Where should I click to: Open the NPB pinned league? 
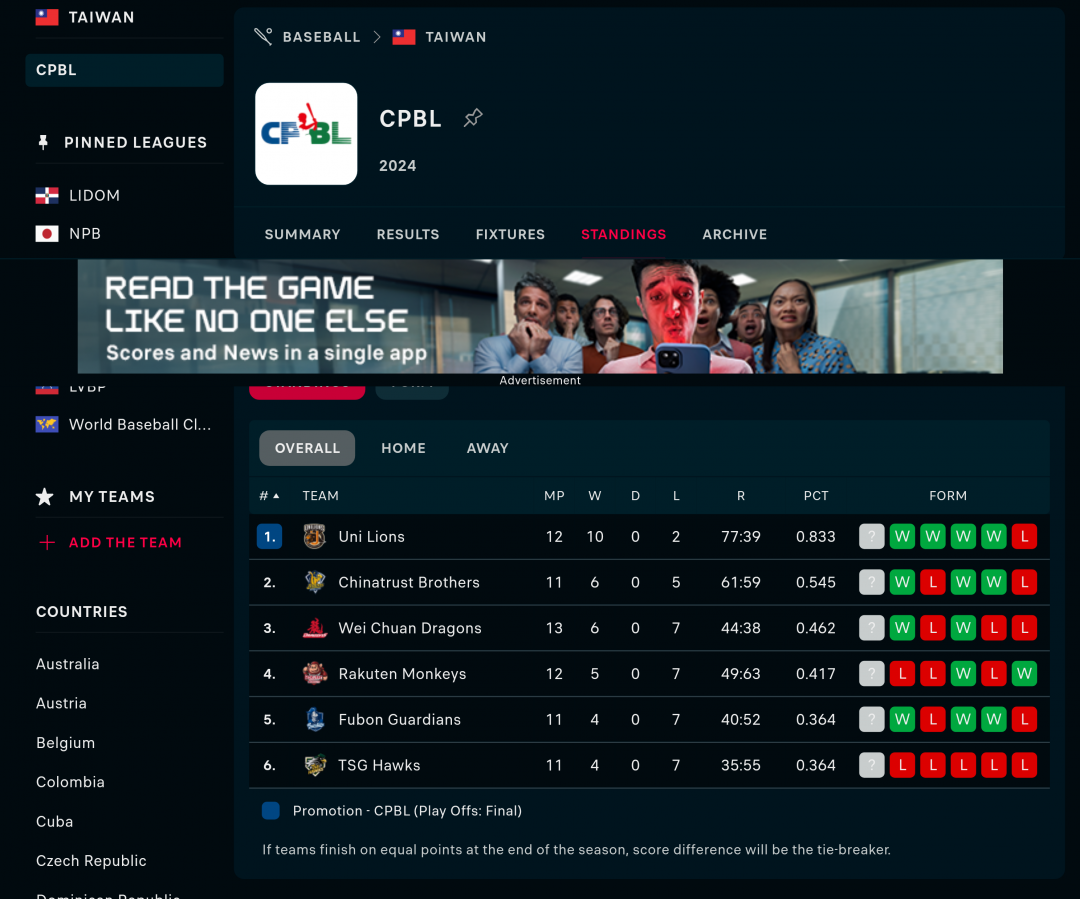click(85, 234)
